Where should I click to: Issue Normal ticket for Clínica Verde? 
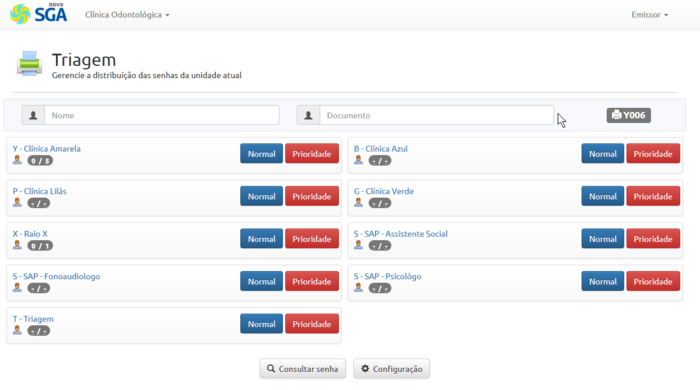click(603, 196)
